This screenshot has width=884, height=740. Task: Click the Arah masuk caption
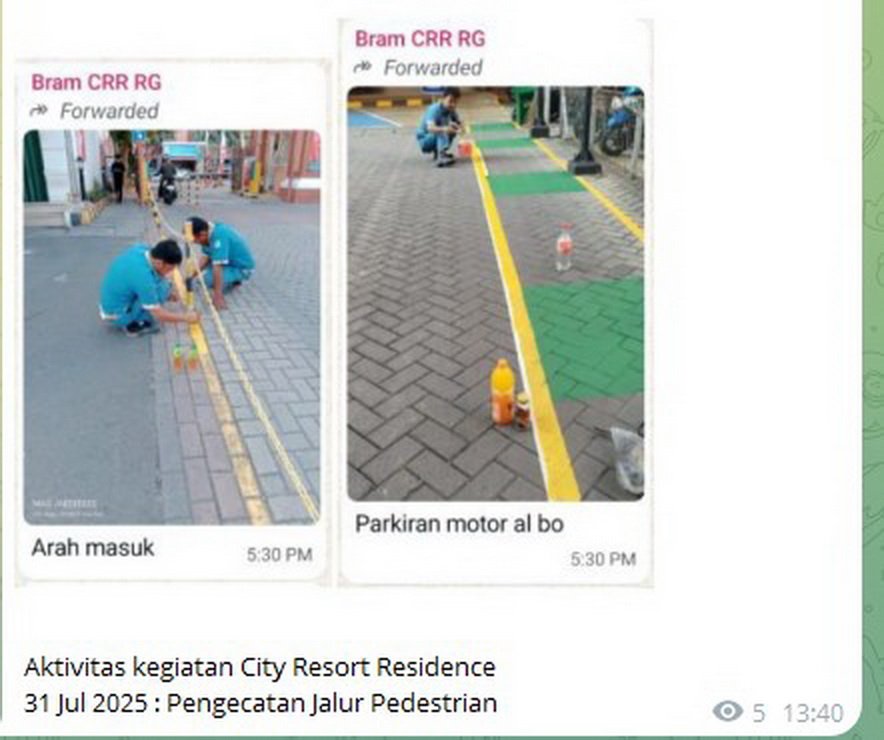tap(93, 547)
